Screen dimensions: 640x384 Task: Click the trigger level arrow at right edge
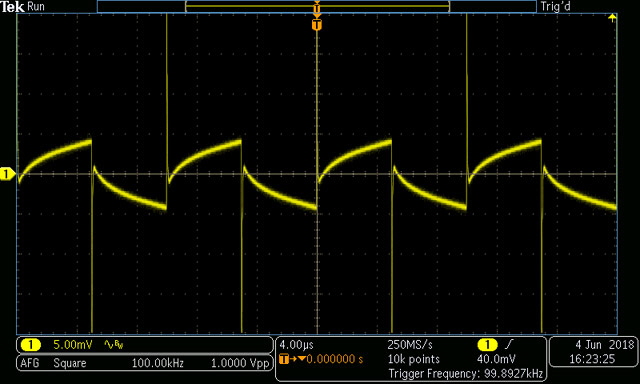point(612,18)
